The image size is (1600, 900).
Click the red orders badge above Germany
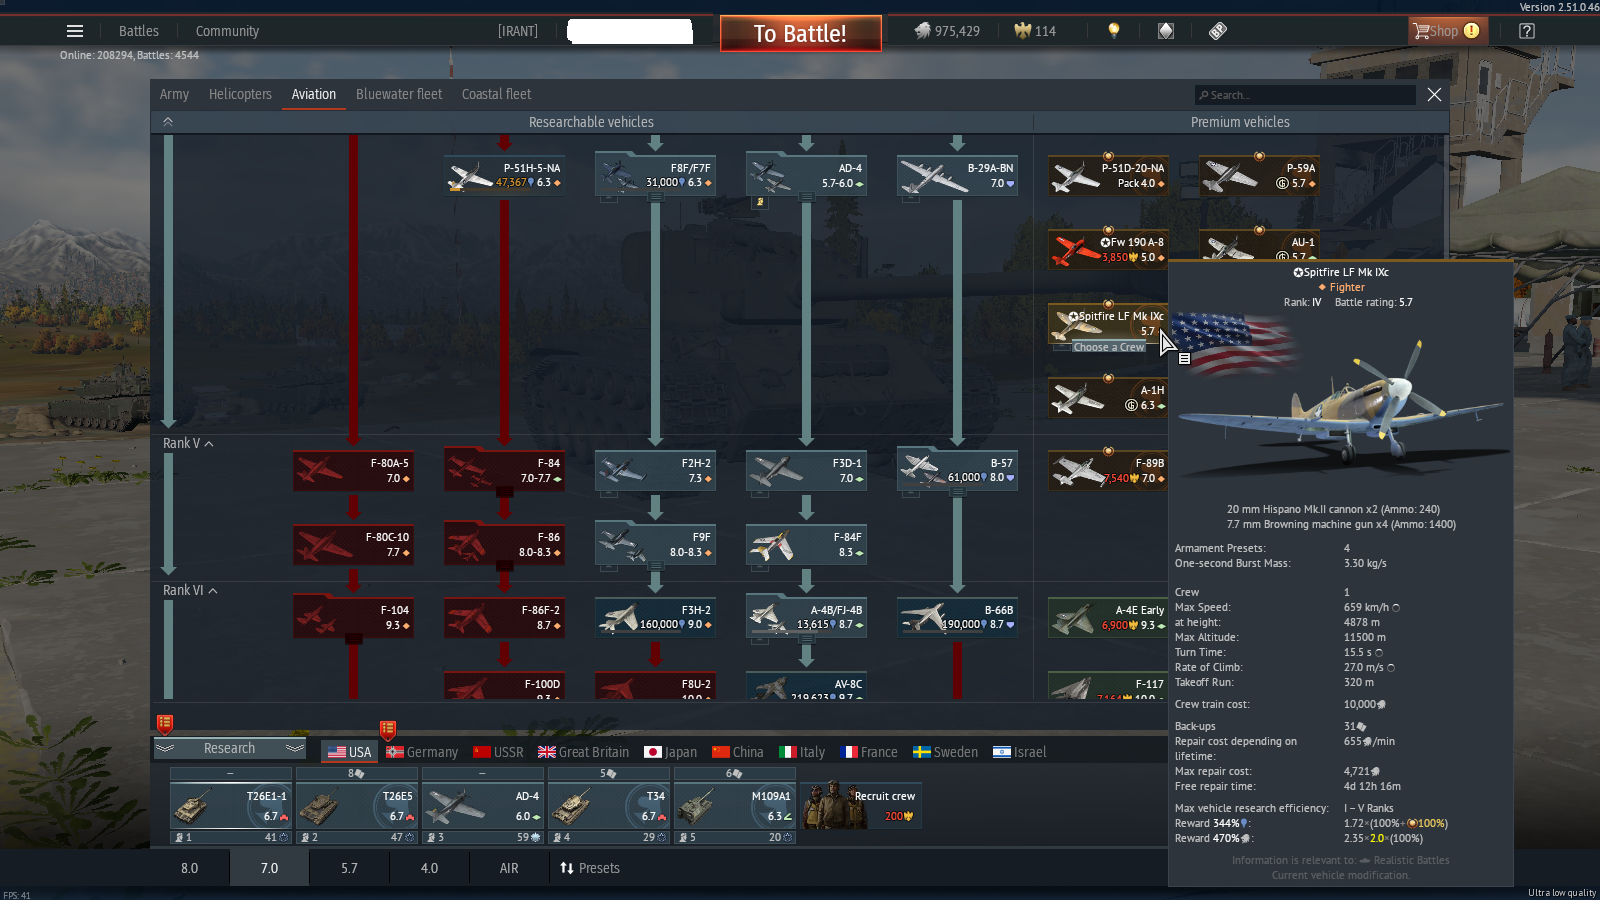click(388, 730)
